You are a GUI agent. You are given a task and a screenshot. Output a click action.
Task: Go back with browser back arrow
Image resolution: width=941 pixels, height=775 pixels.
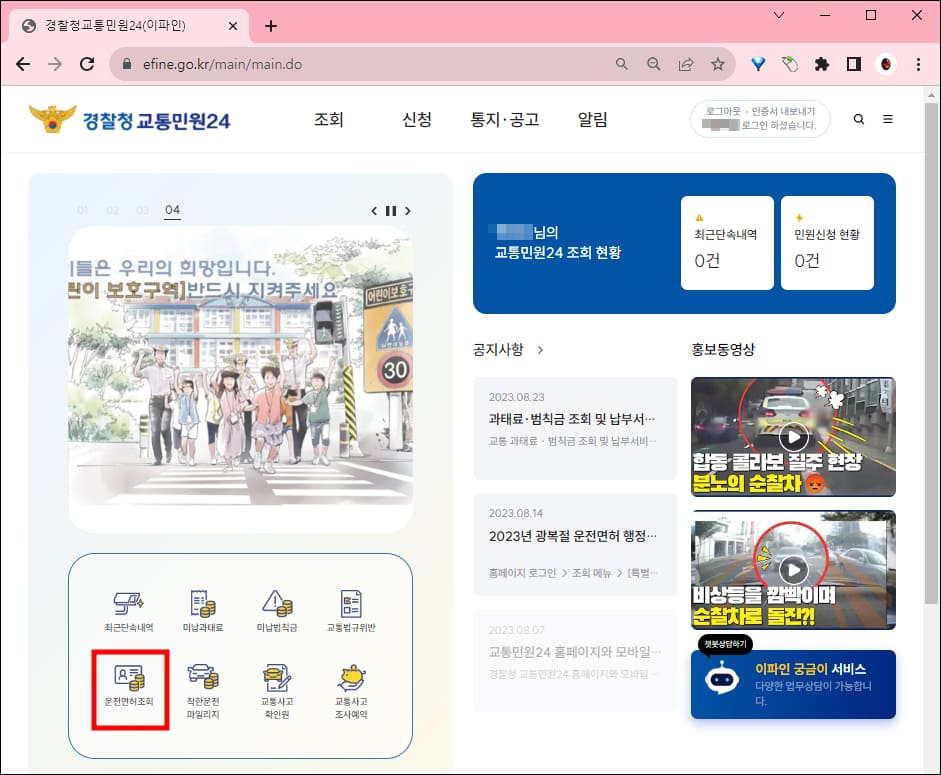(23, 64)
